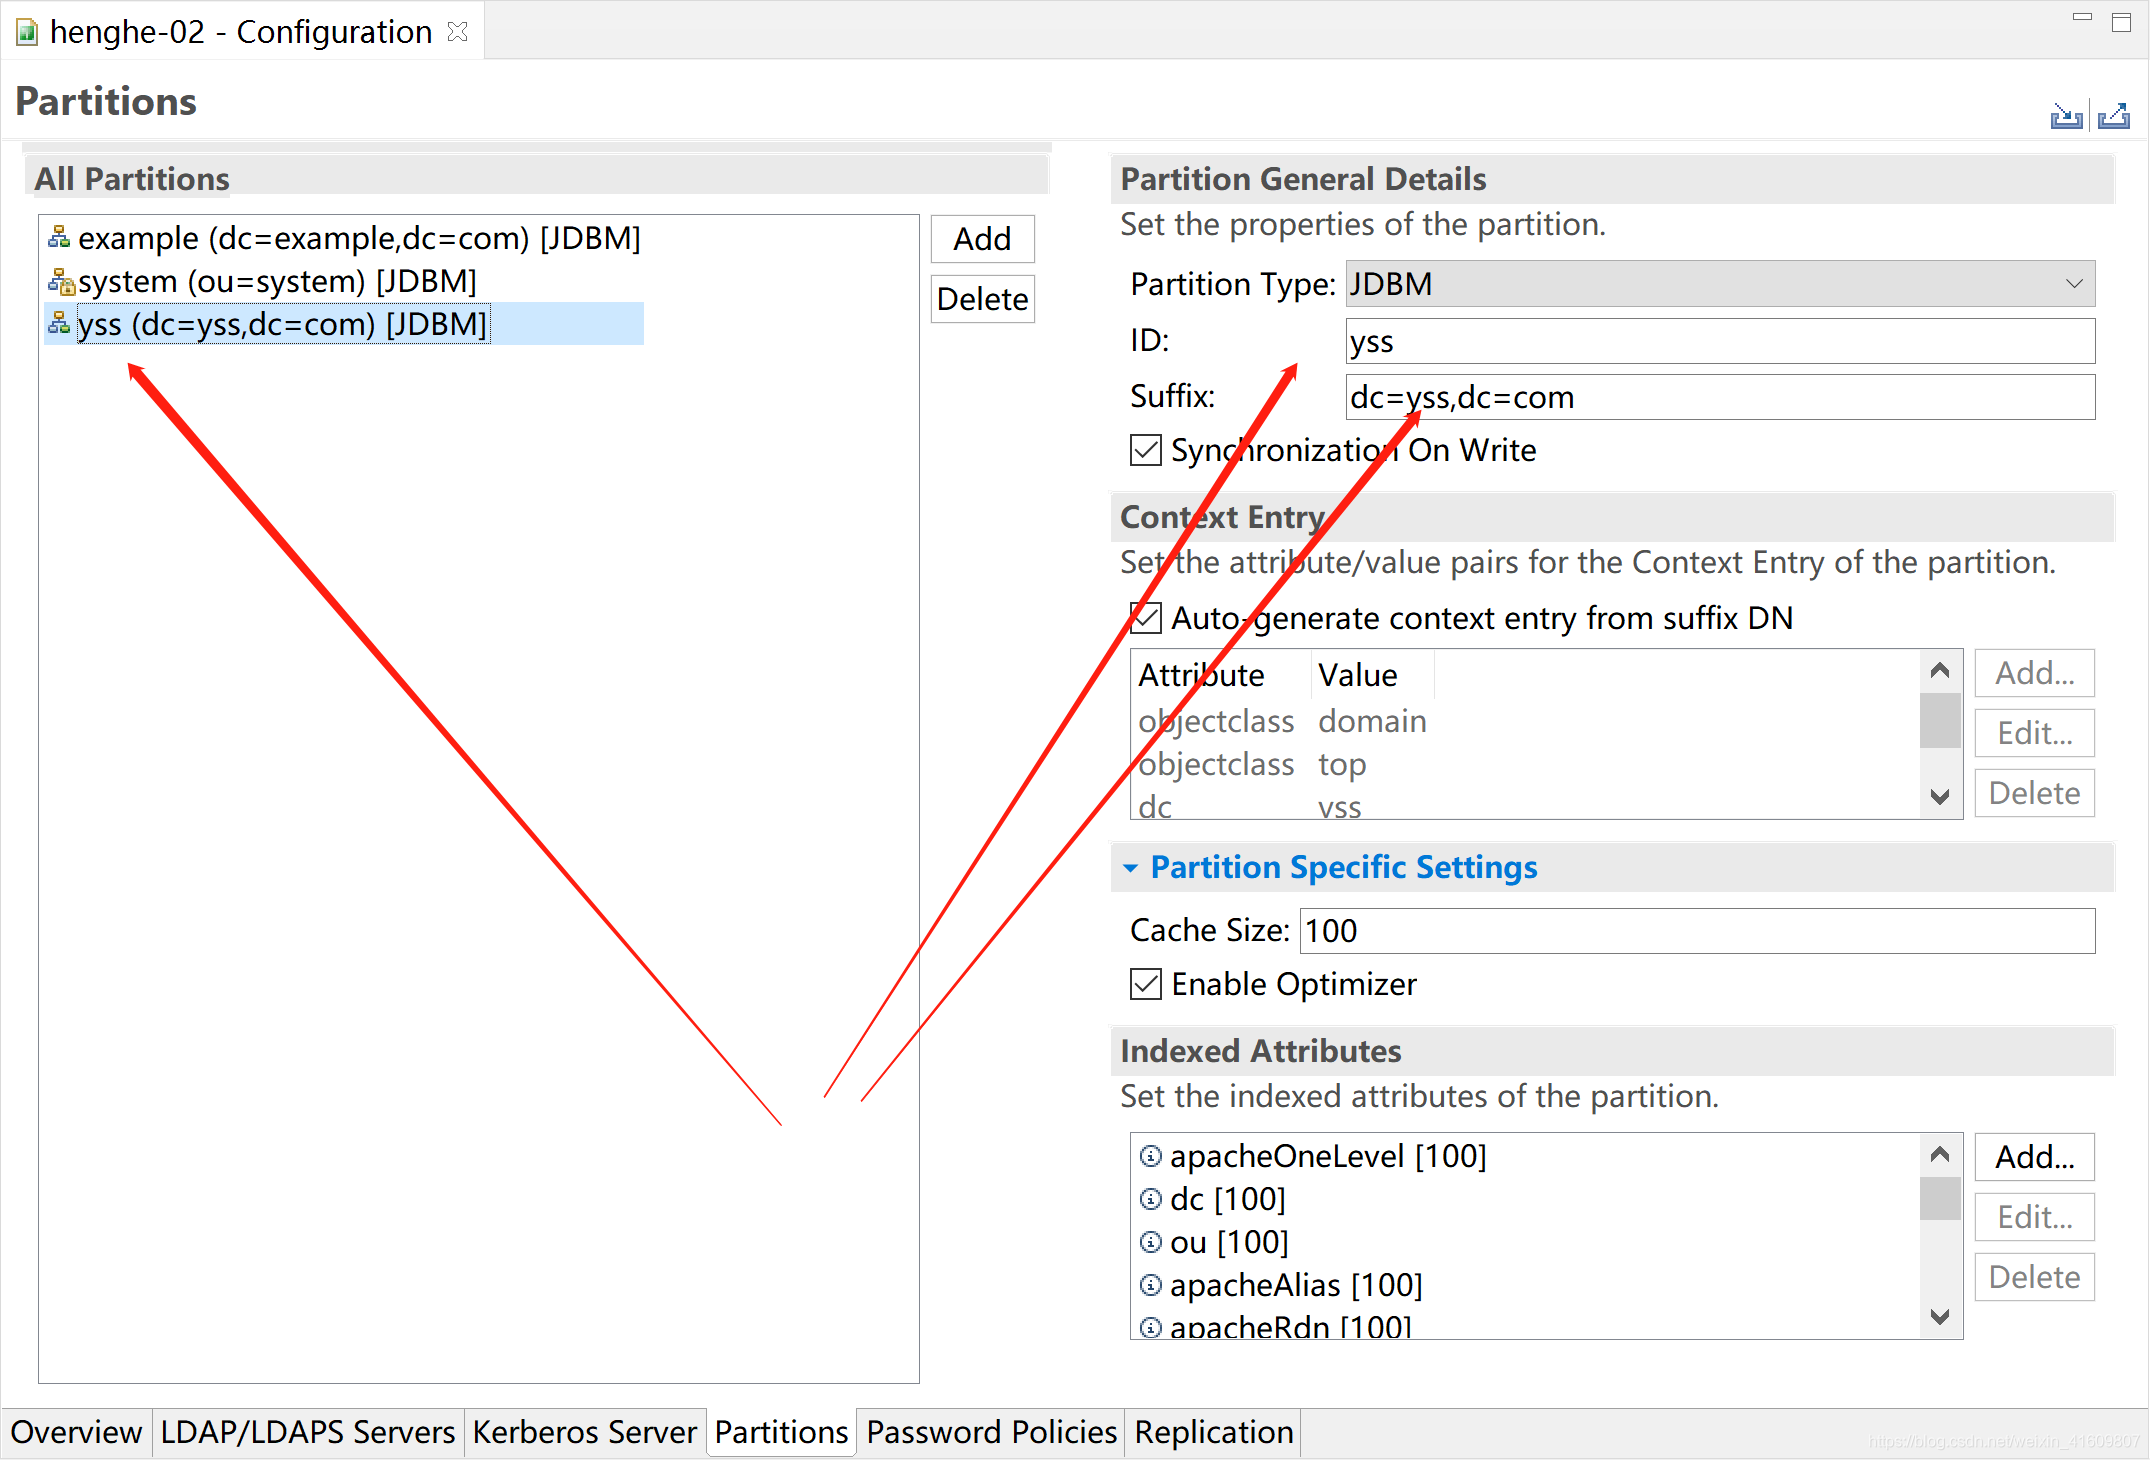Maximize the editor view

pos(2121,22)
